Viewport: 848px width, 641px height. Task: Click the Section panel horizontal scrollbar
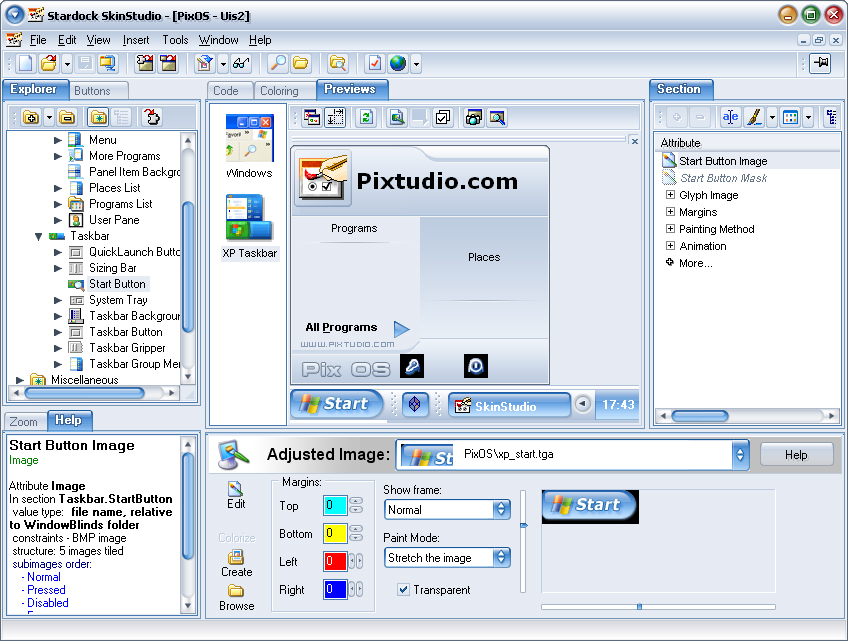click(747, 415)
